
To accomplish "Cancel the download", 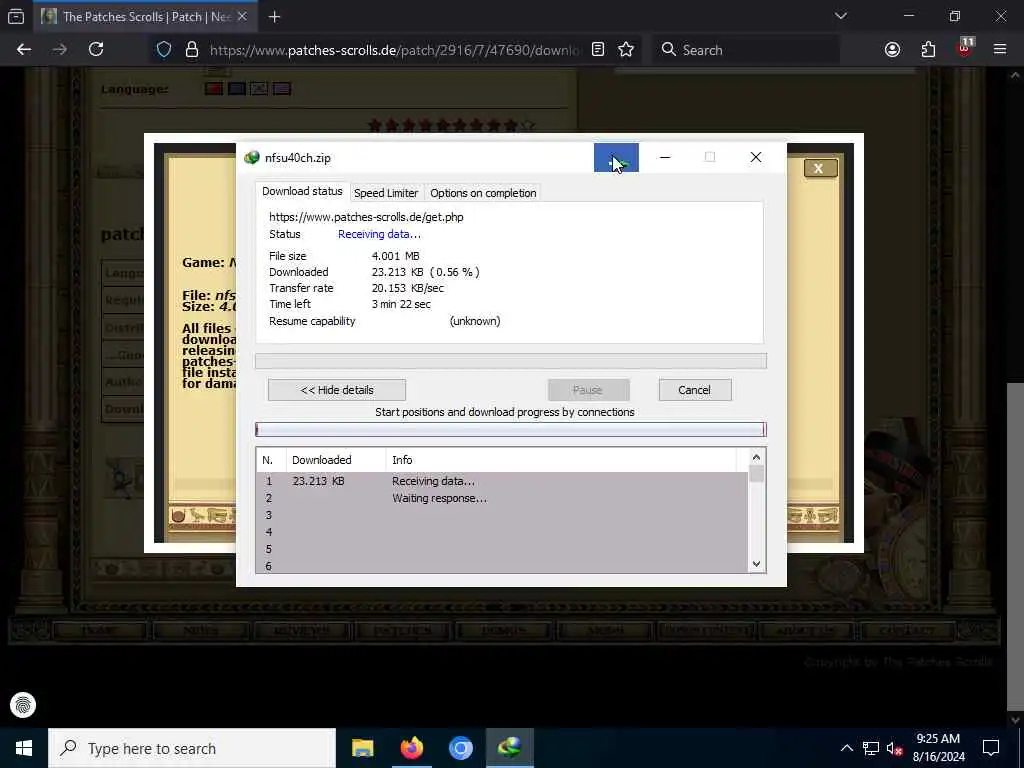I will pos(695,390).
